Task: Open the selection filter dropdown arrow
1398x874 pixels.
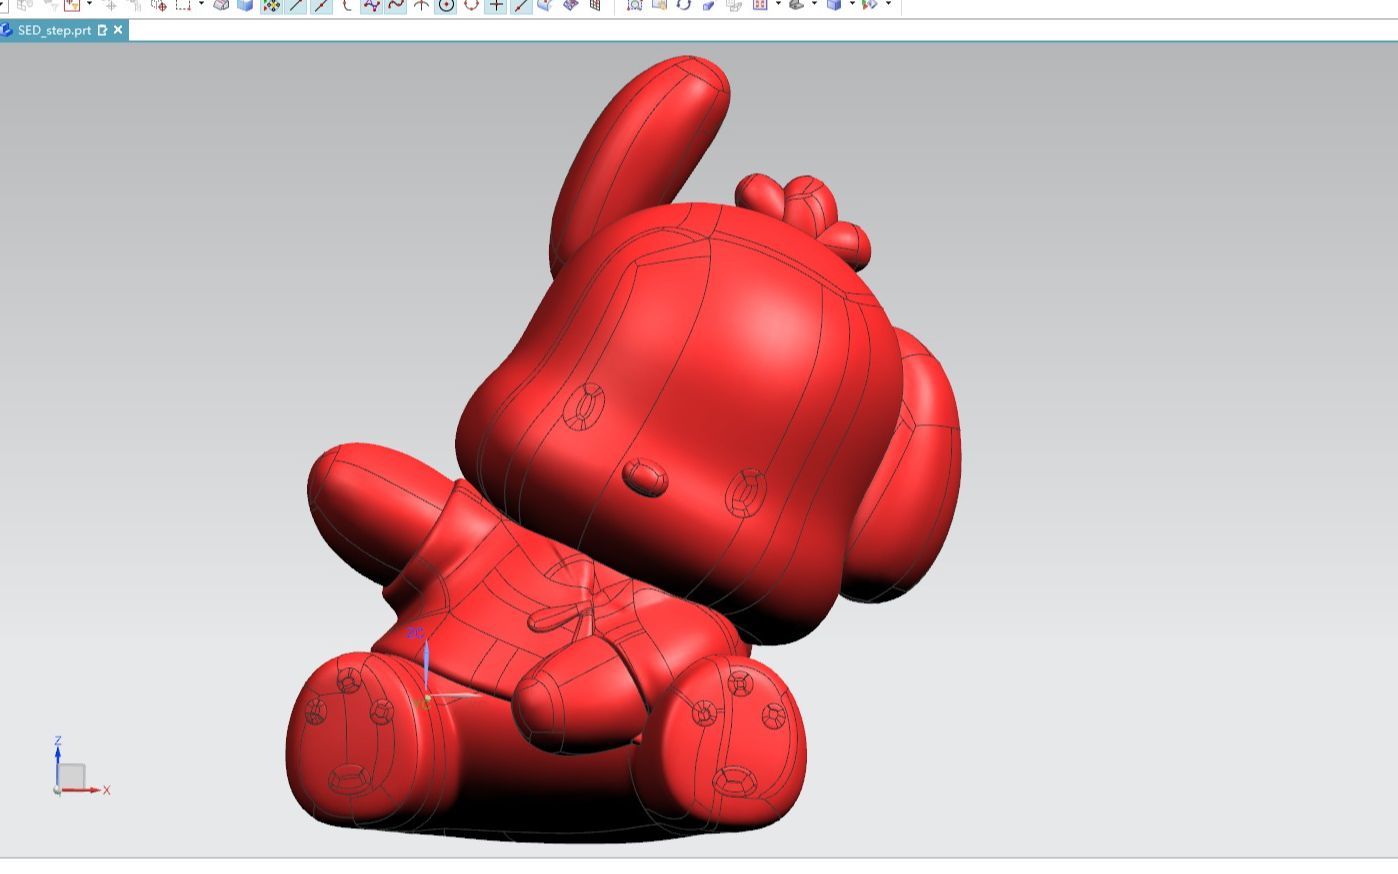Action: (x=89, y=4)
